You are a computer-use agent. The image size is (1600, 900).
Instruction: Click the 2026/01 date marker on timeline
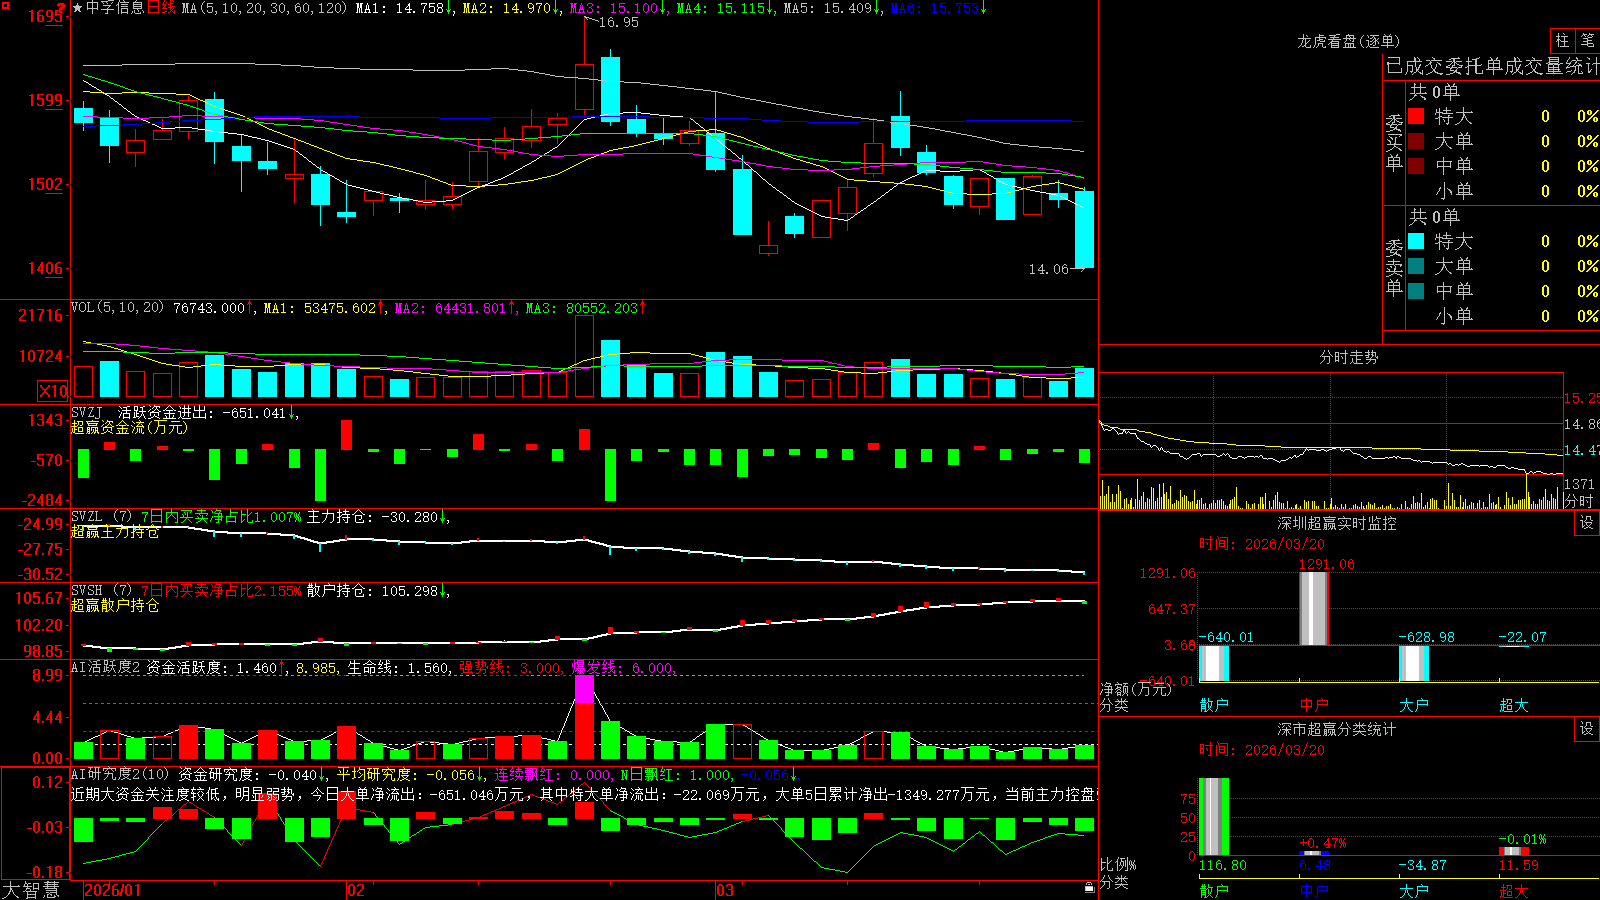click(113, 890)
